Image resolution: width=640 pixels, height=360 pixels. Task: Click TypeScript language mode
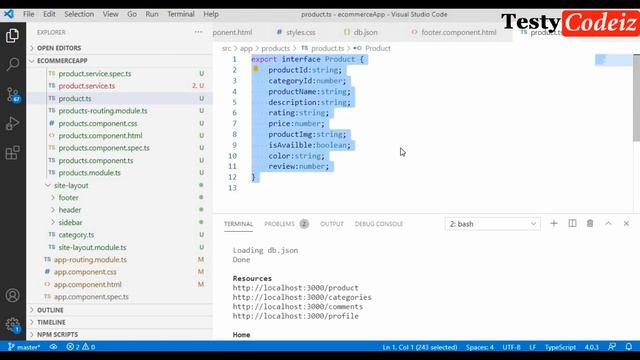click(560, 347)
